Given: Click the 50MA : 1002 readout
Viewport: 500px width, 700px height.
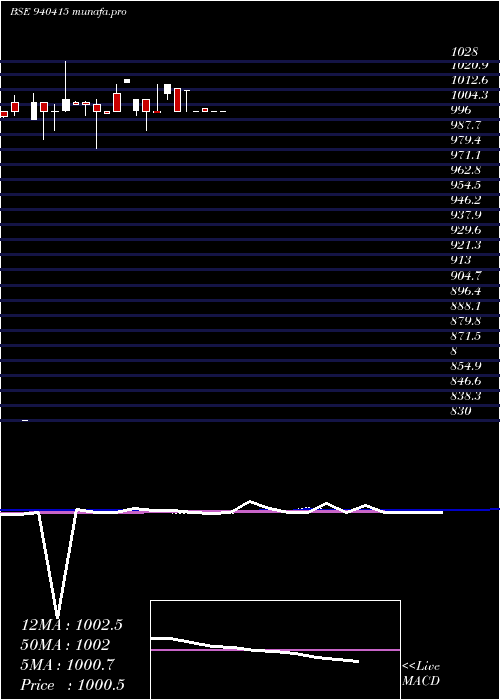Looking at the screenshot, I should (x=66, y=645).
